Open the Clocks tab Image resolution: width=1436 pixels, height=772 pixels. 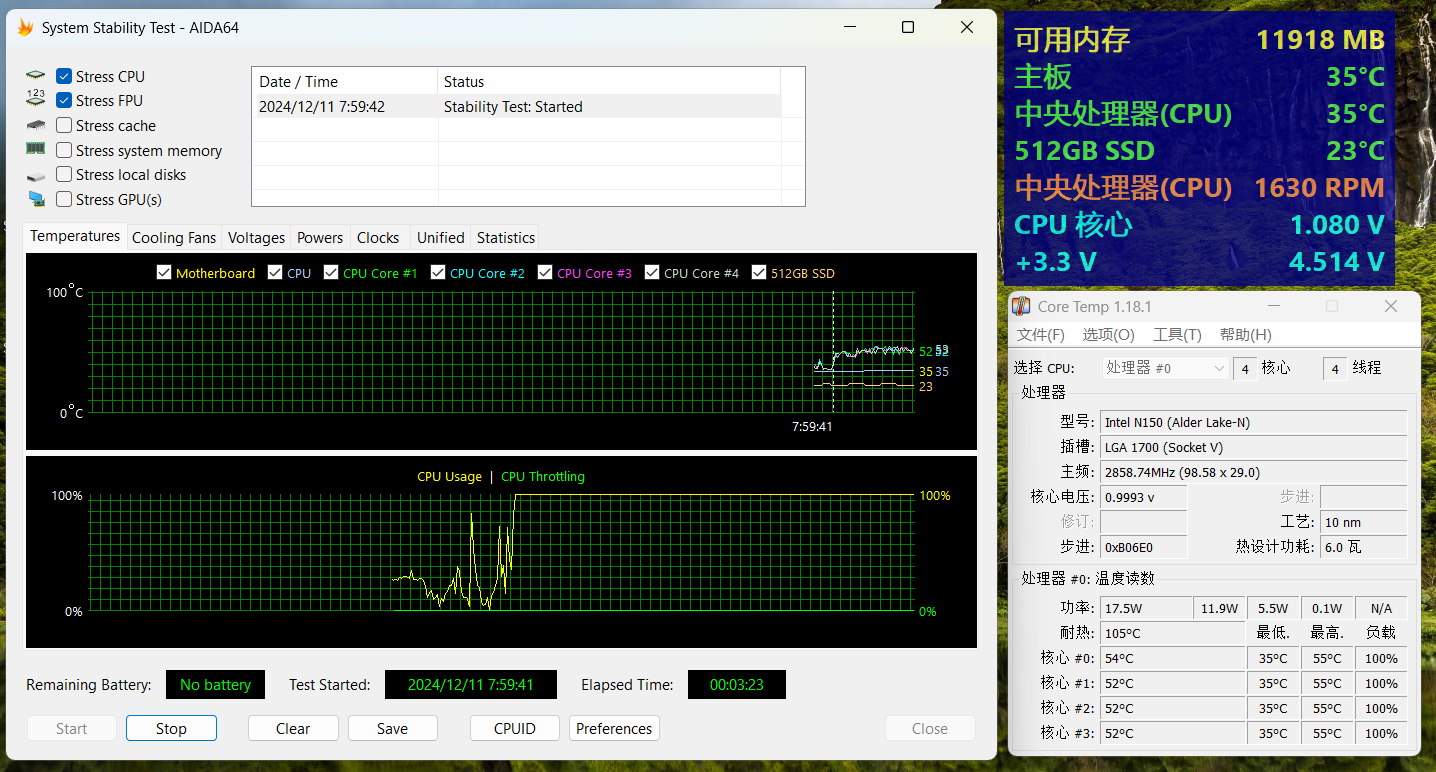[x=378, y=238]
